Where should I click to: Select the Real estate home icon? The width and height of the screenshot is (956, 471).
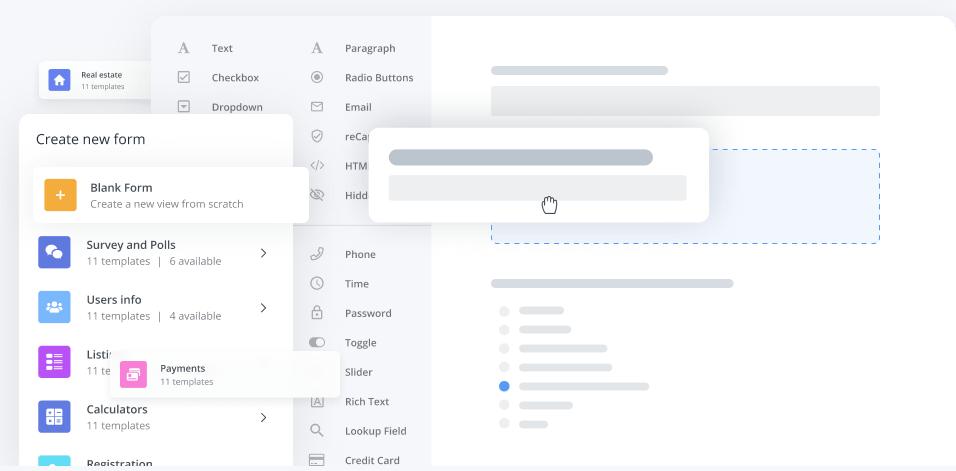pos(60,79)
